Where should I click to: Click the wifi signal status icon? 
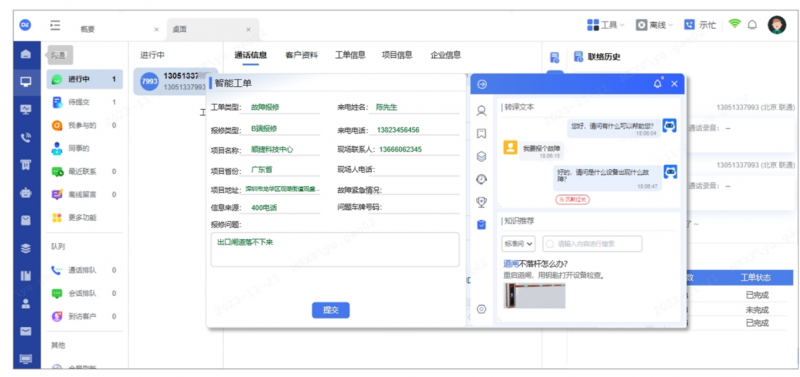point(735,24)
